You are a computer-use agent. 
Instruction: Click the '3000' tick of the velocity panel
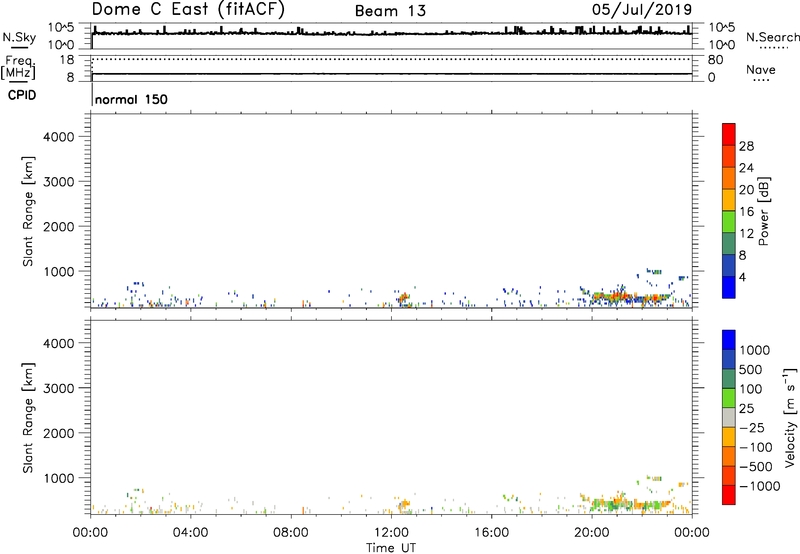click(58, 388)
